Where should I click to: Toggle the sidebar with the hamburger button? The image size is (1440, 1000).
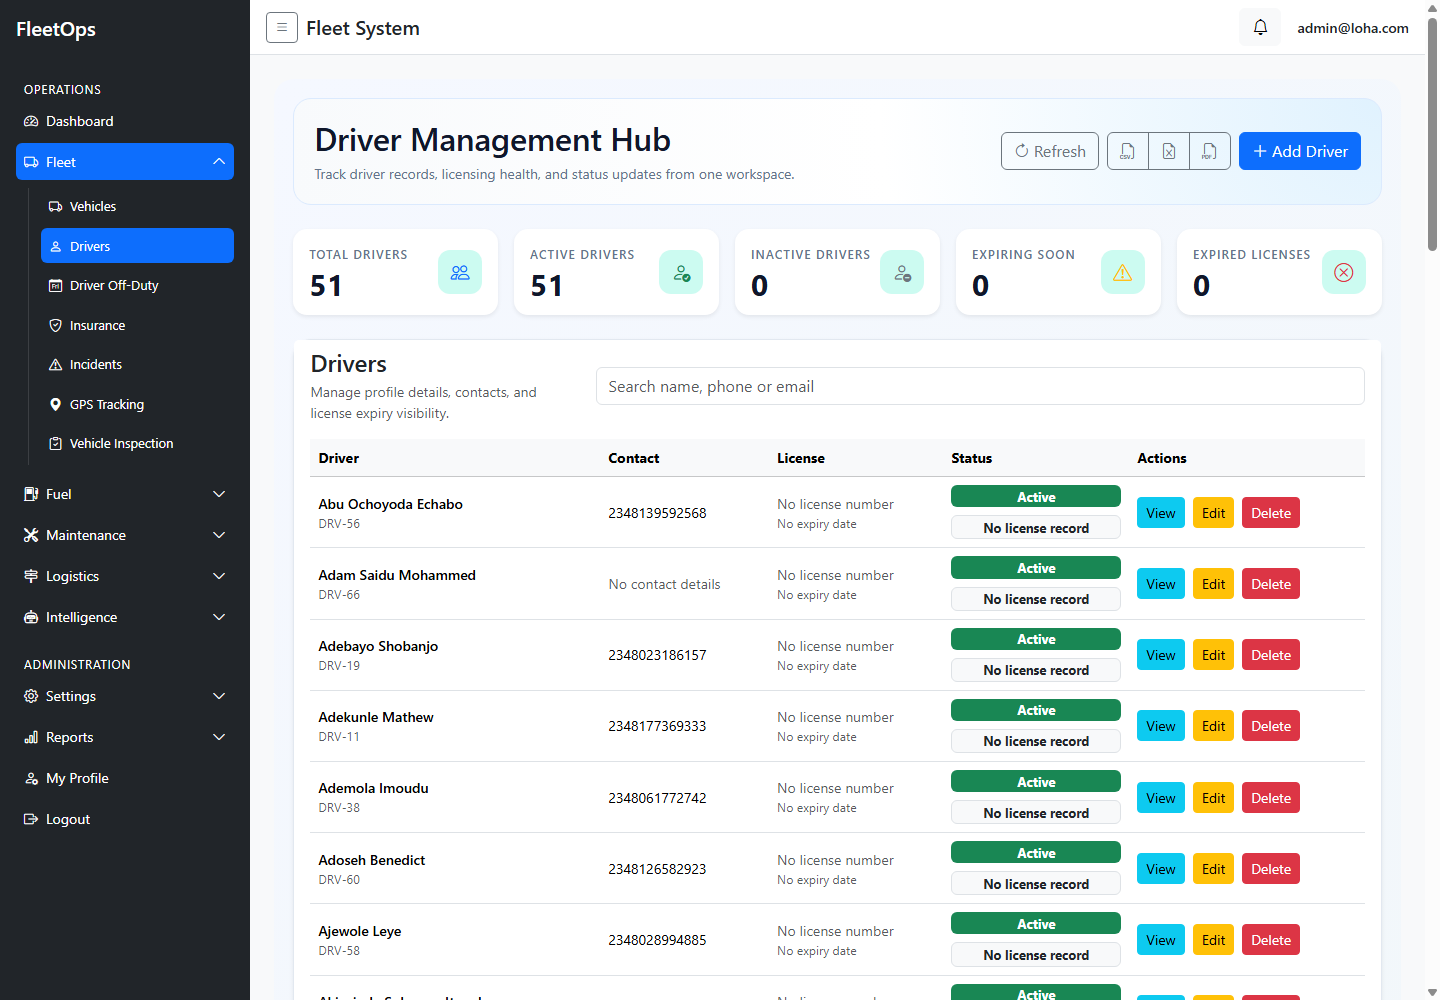point(282,28)
